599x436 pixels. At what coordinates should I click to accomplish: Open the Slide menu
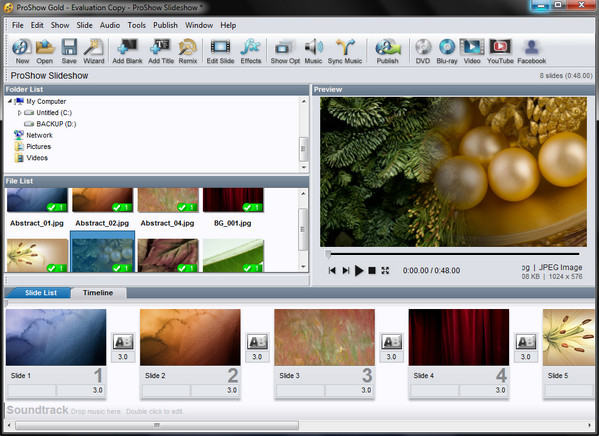84,25
